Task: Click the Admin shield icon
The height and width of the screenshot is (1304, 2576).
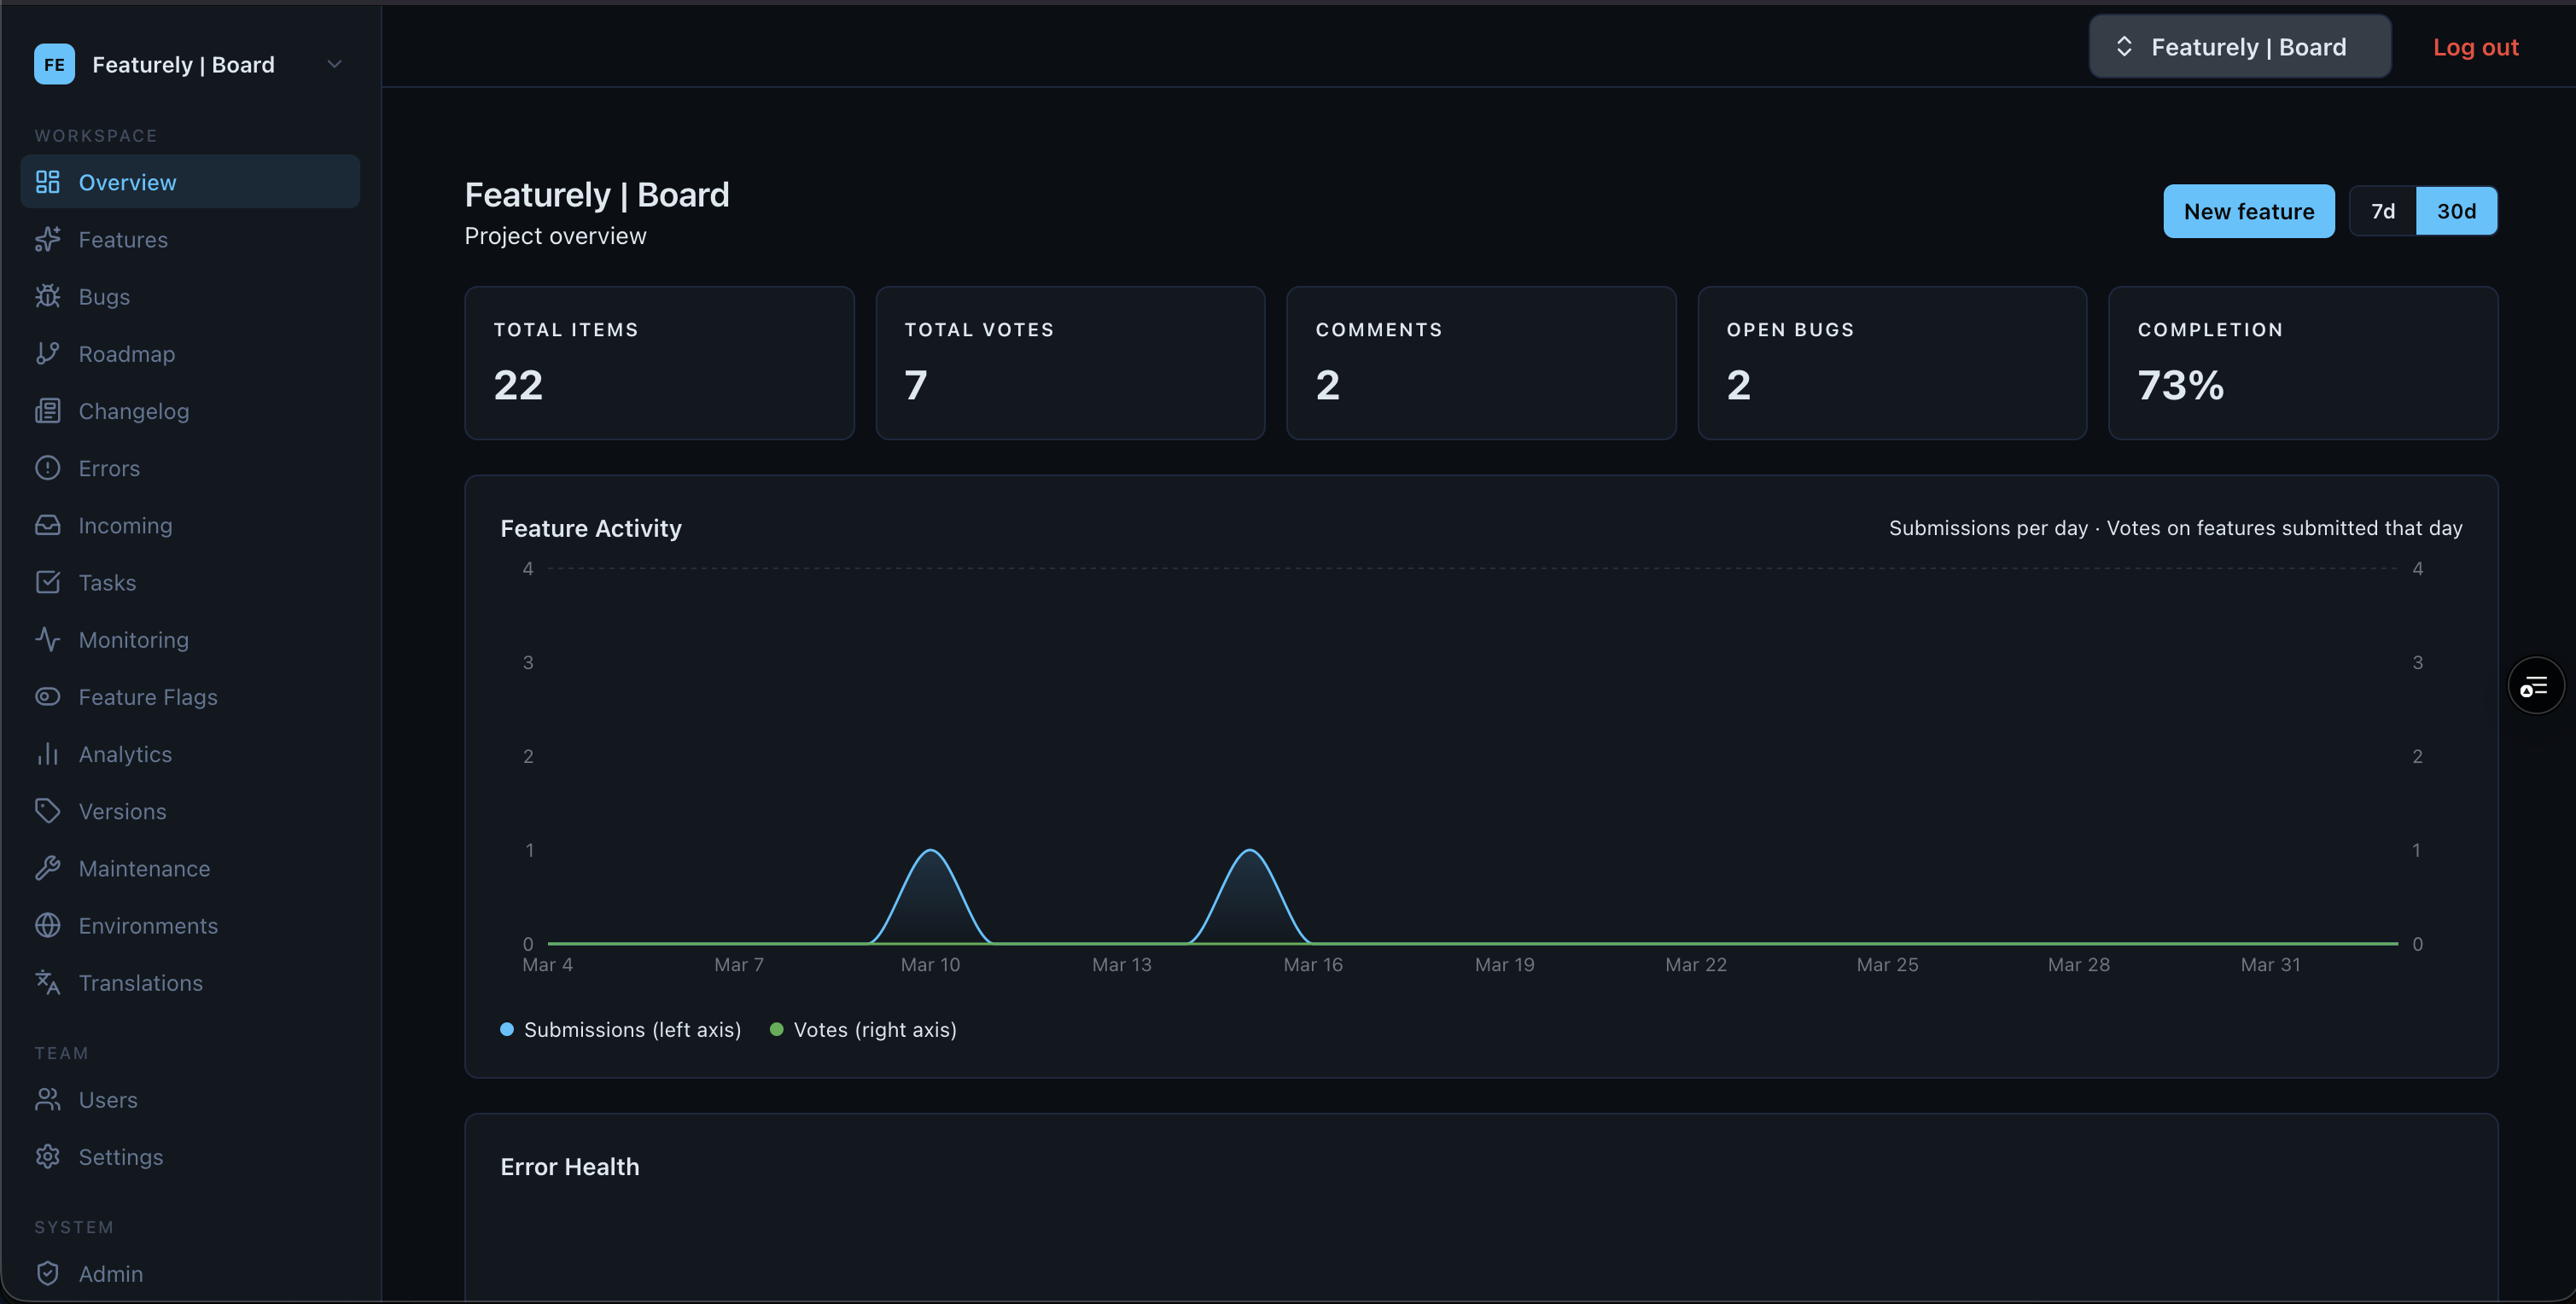Action: [47, 1273]
